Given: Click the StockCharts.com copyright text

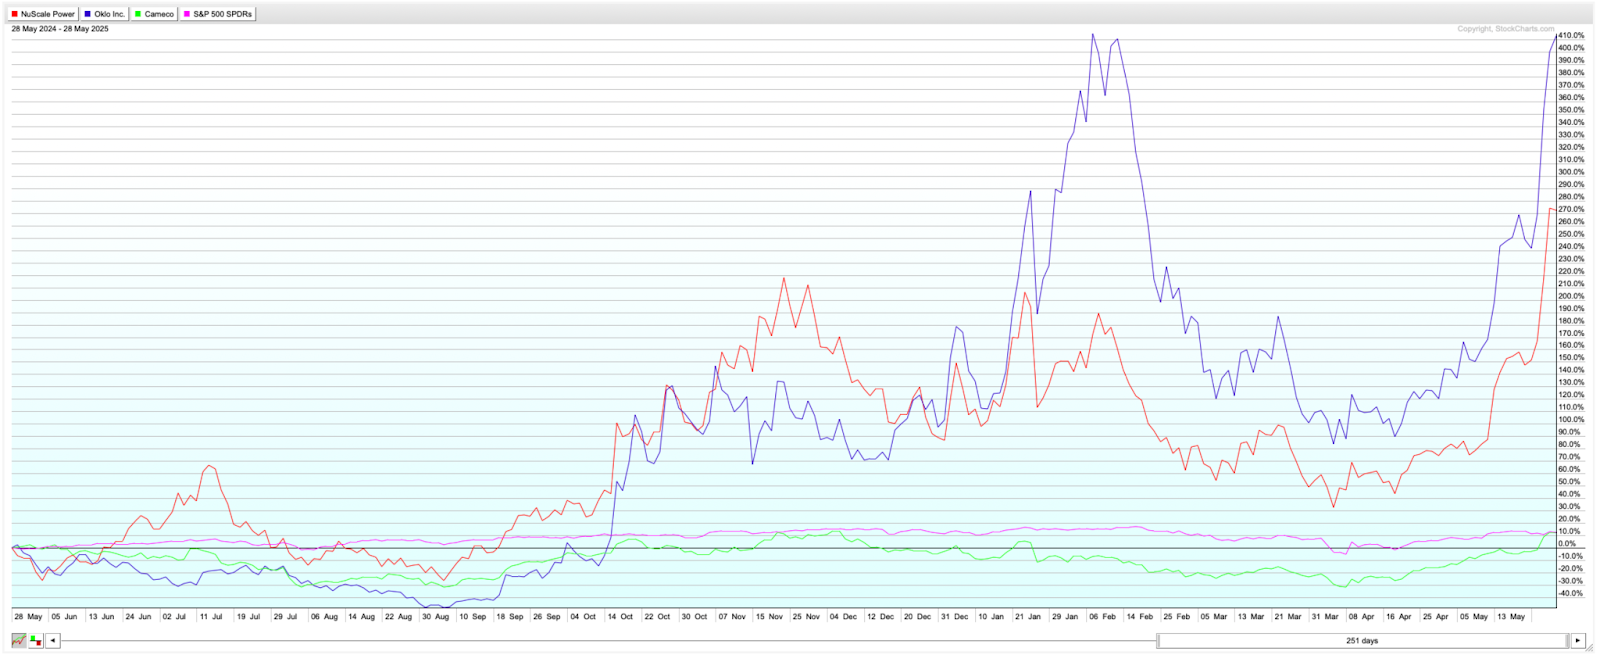Looking at the screenshot, I should click(x=1505, y=29).
